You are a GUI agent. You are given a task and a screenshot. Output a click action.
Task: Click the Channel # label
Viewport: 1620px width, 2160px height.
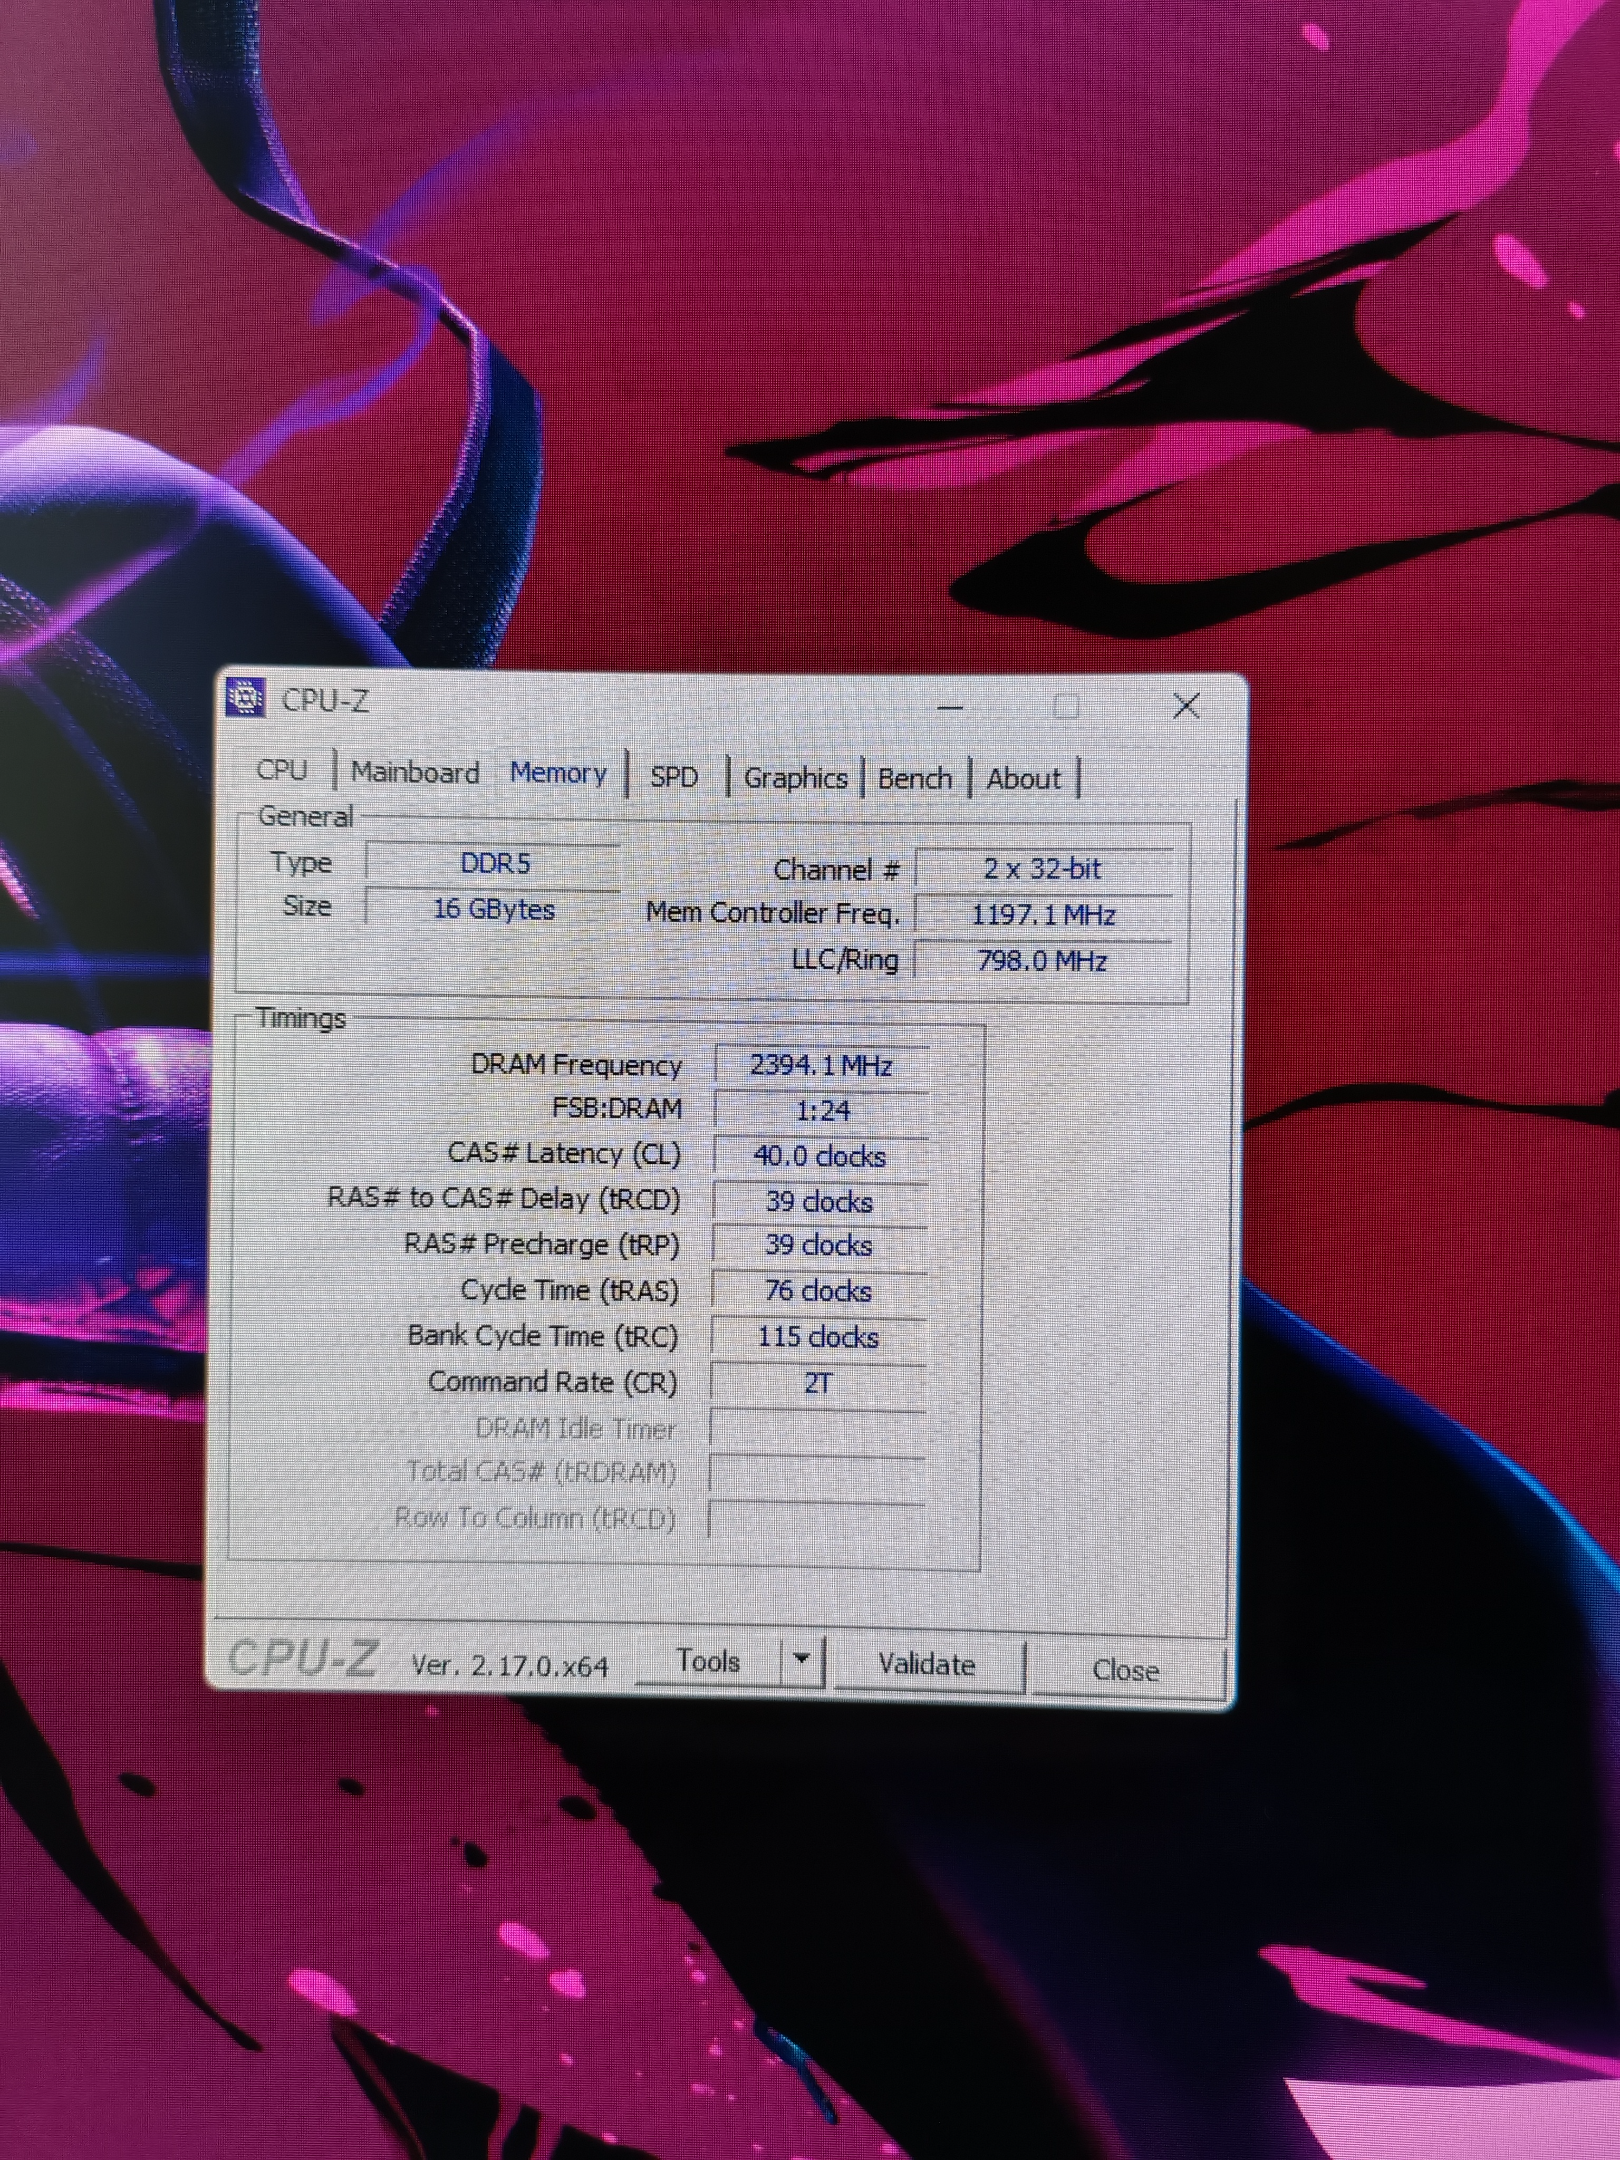837,870
